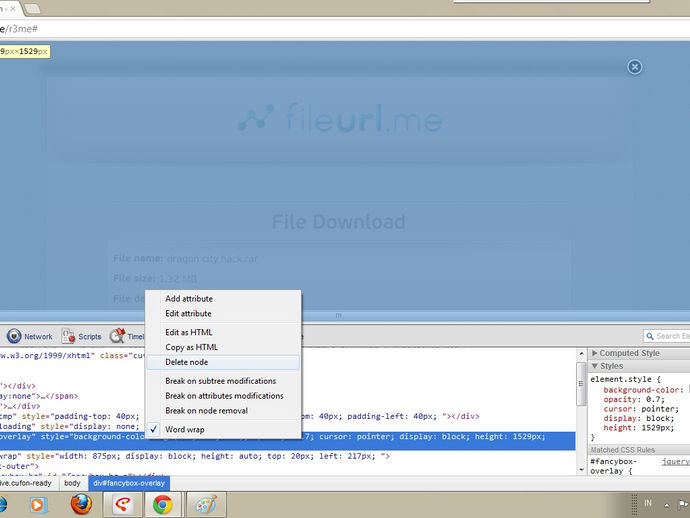The height and width of the screenshot is (518, 690).
Task: Close the fancybox popup with X icon
Action: 634,67
